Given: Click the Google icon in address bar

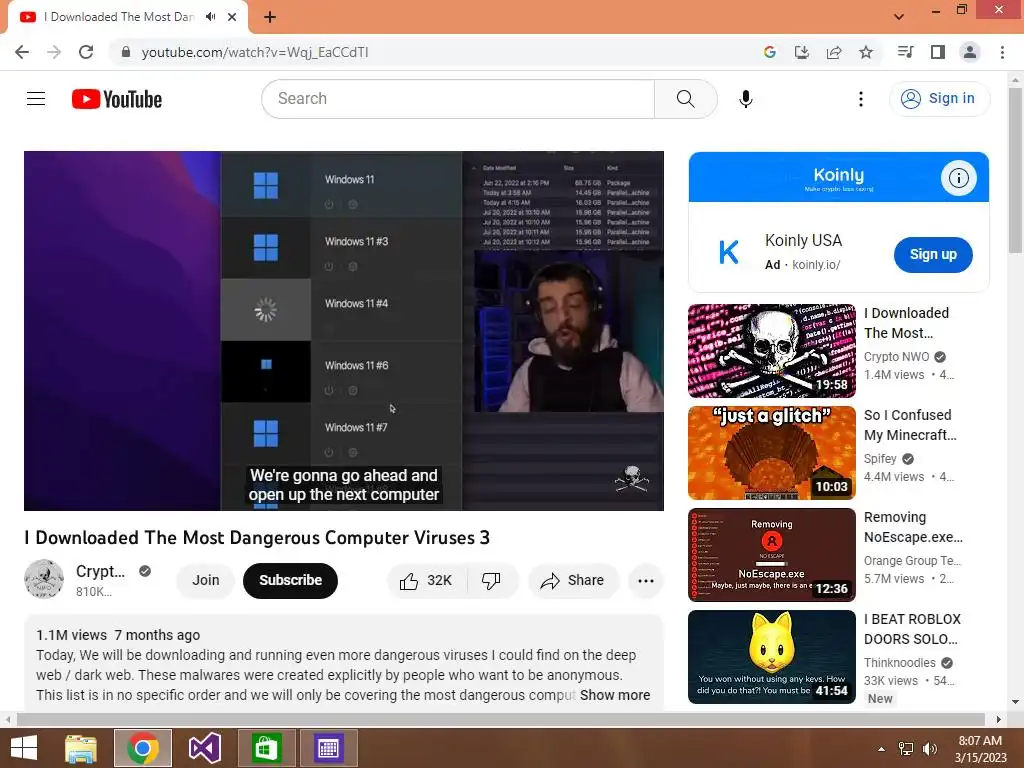Looking at the screenshot, I should (769, 52).
